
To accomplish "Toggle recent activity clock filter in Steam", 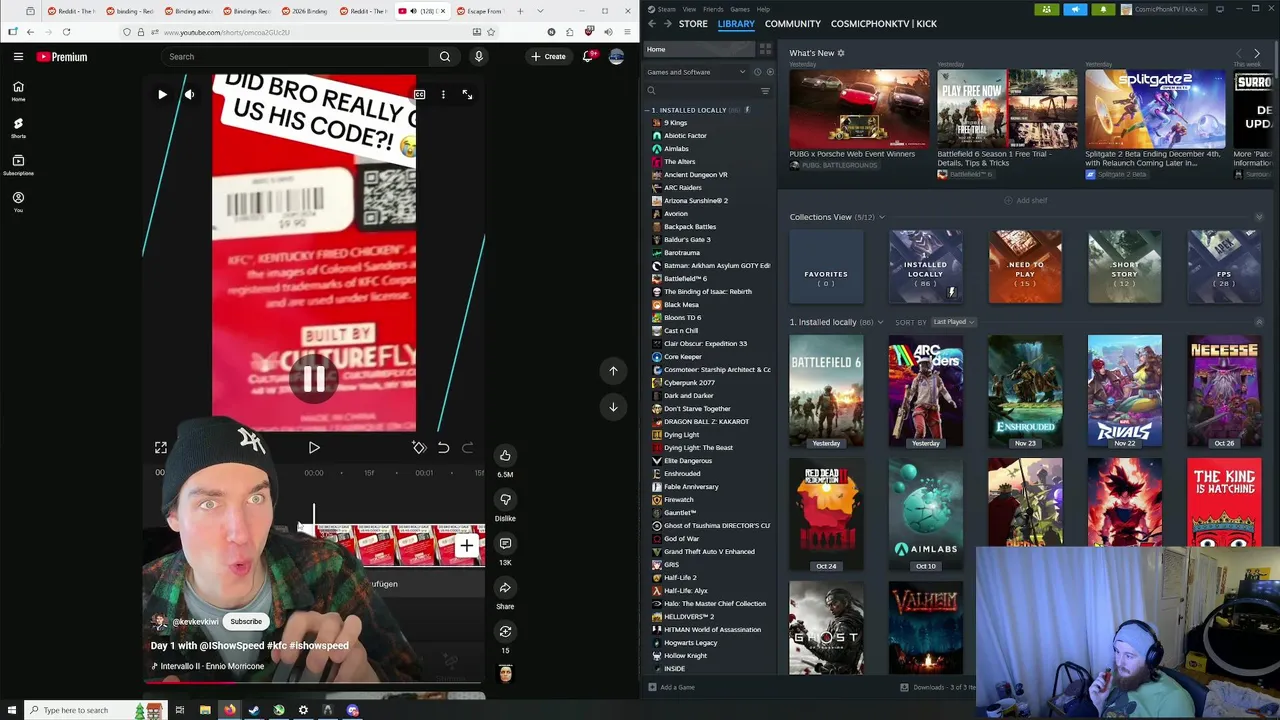I will tap(757, 72).
